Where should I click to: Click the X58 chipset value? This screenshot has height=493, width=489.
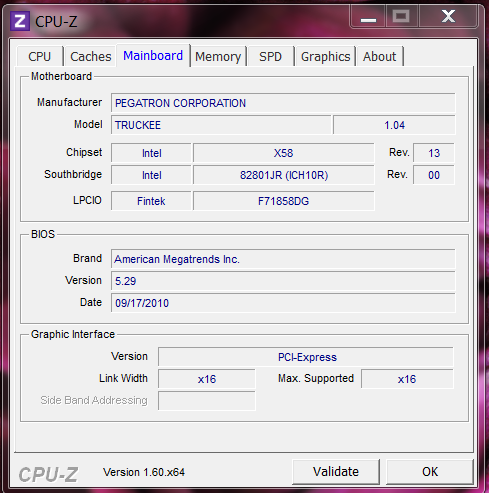click(284, 153)
